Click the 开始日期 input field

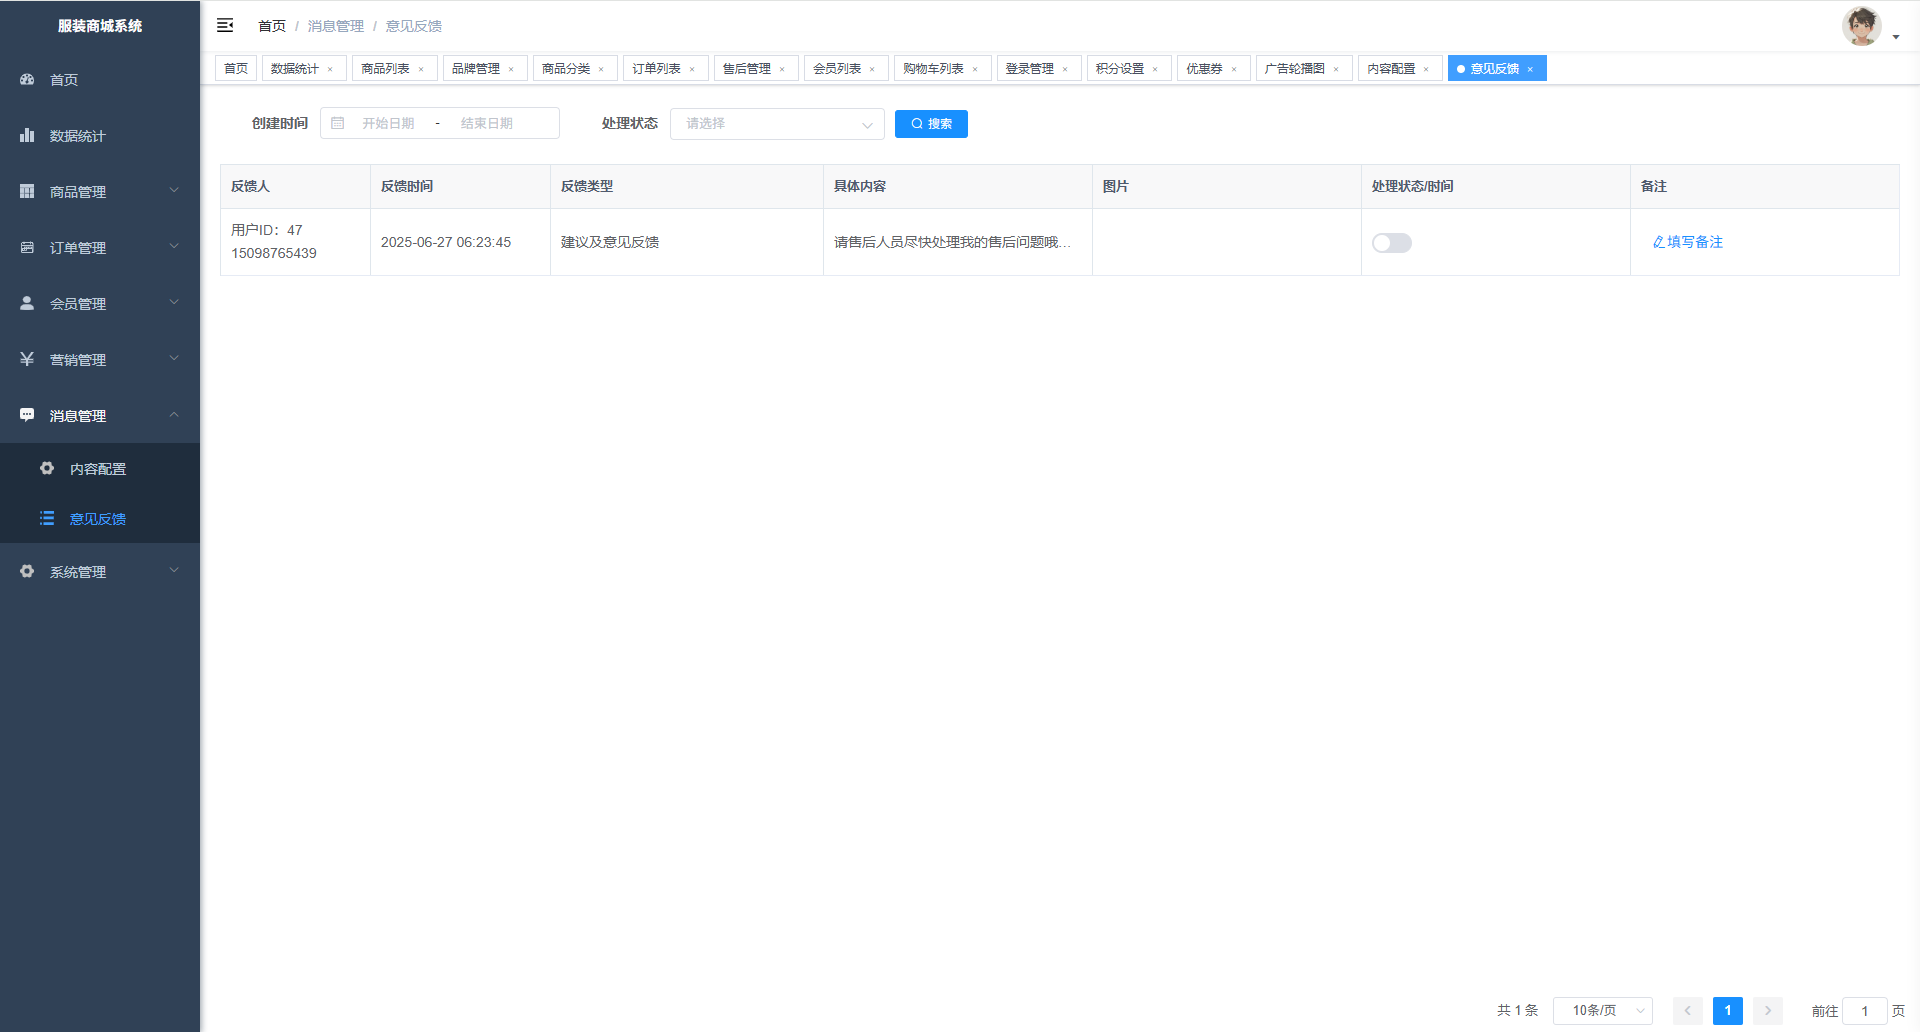point(389,123)
